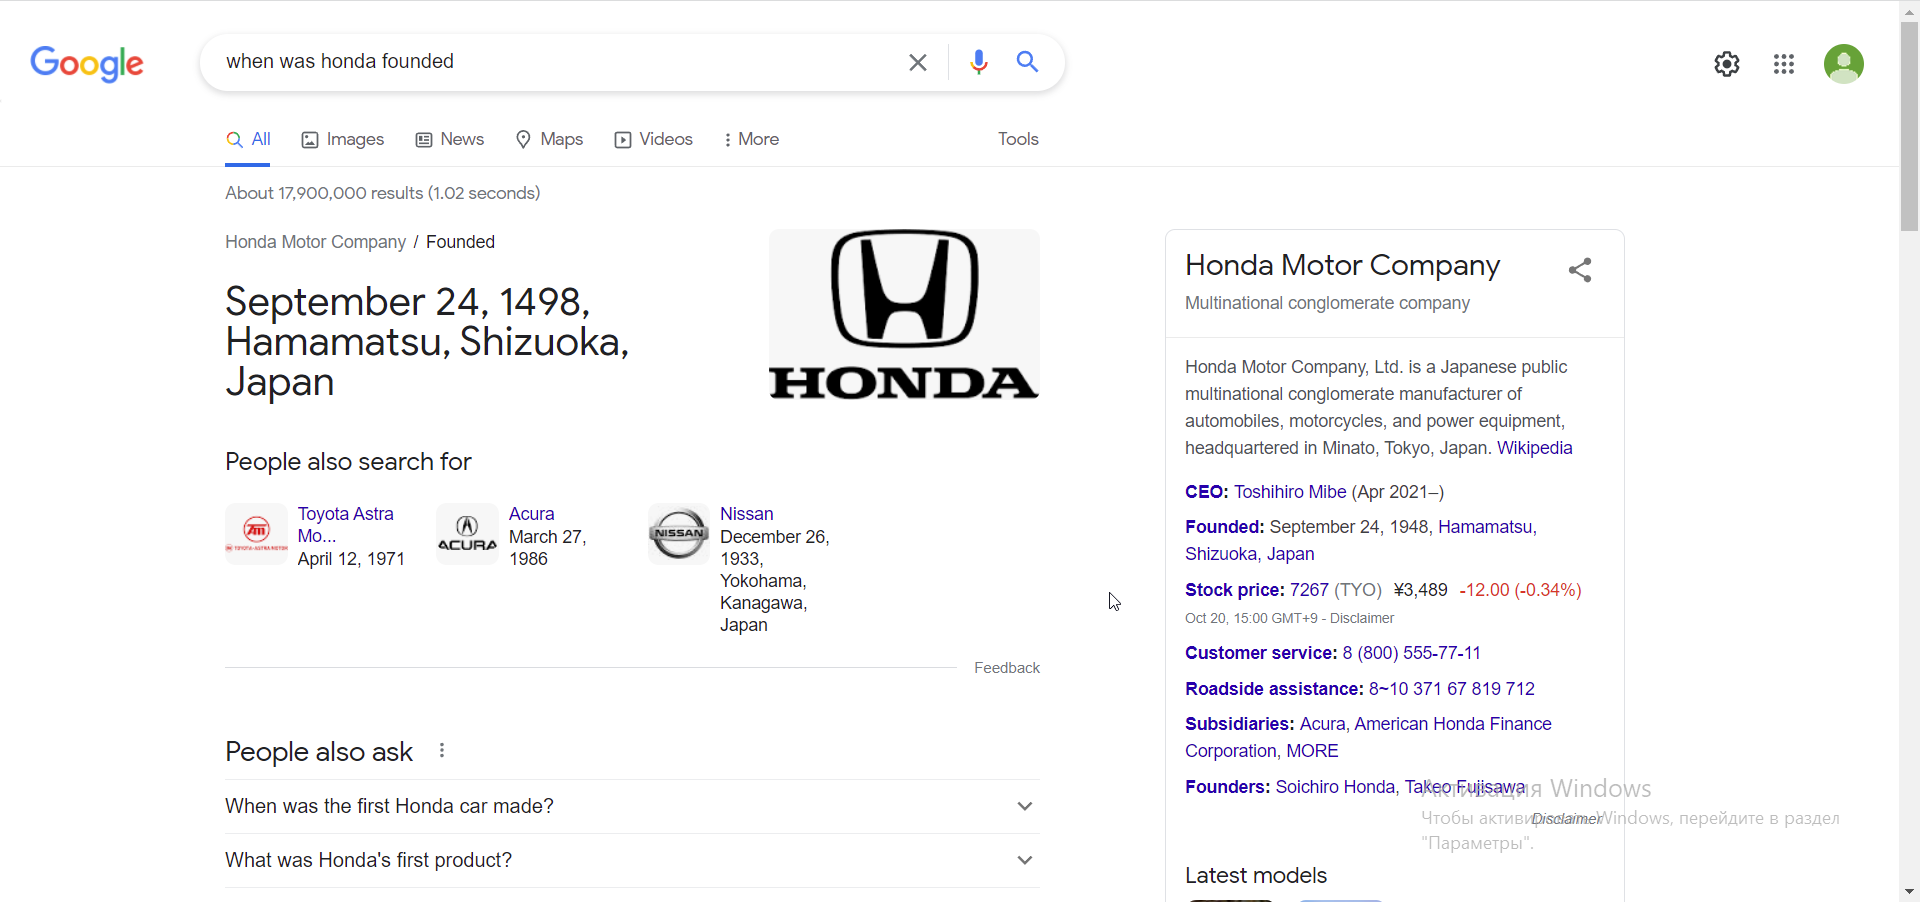Open the Google apps grid

1784,64
